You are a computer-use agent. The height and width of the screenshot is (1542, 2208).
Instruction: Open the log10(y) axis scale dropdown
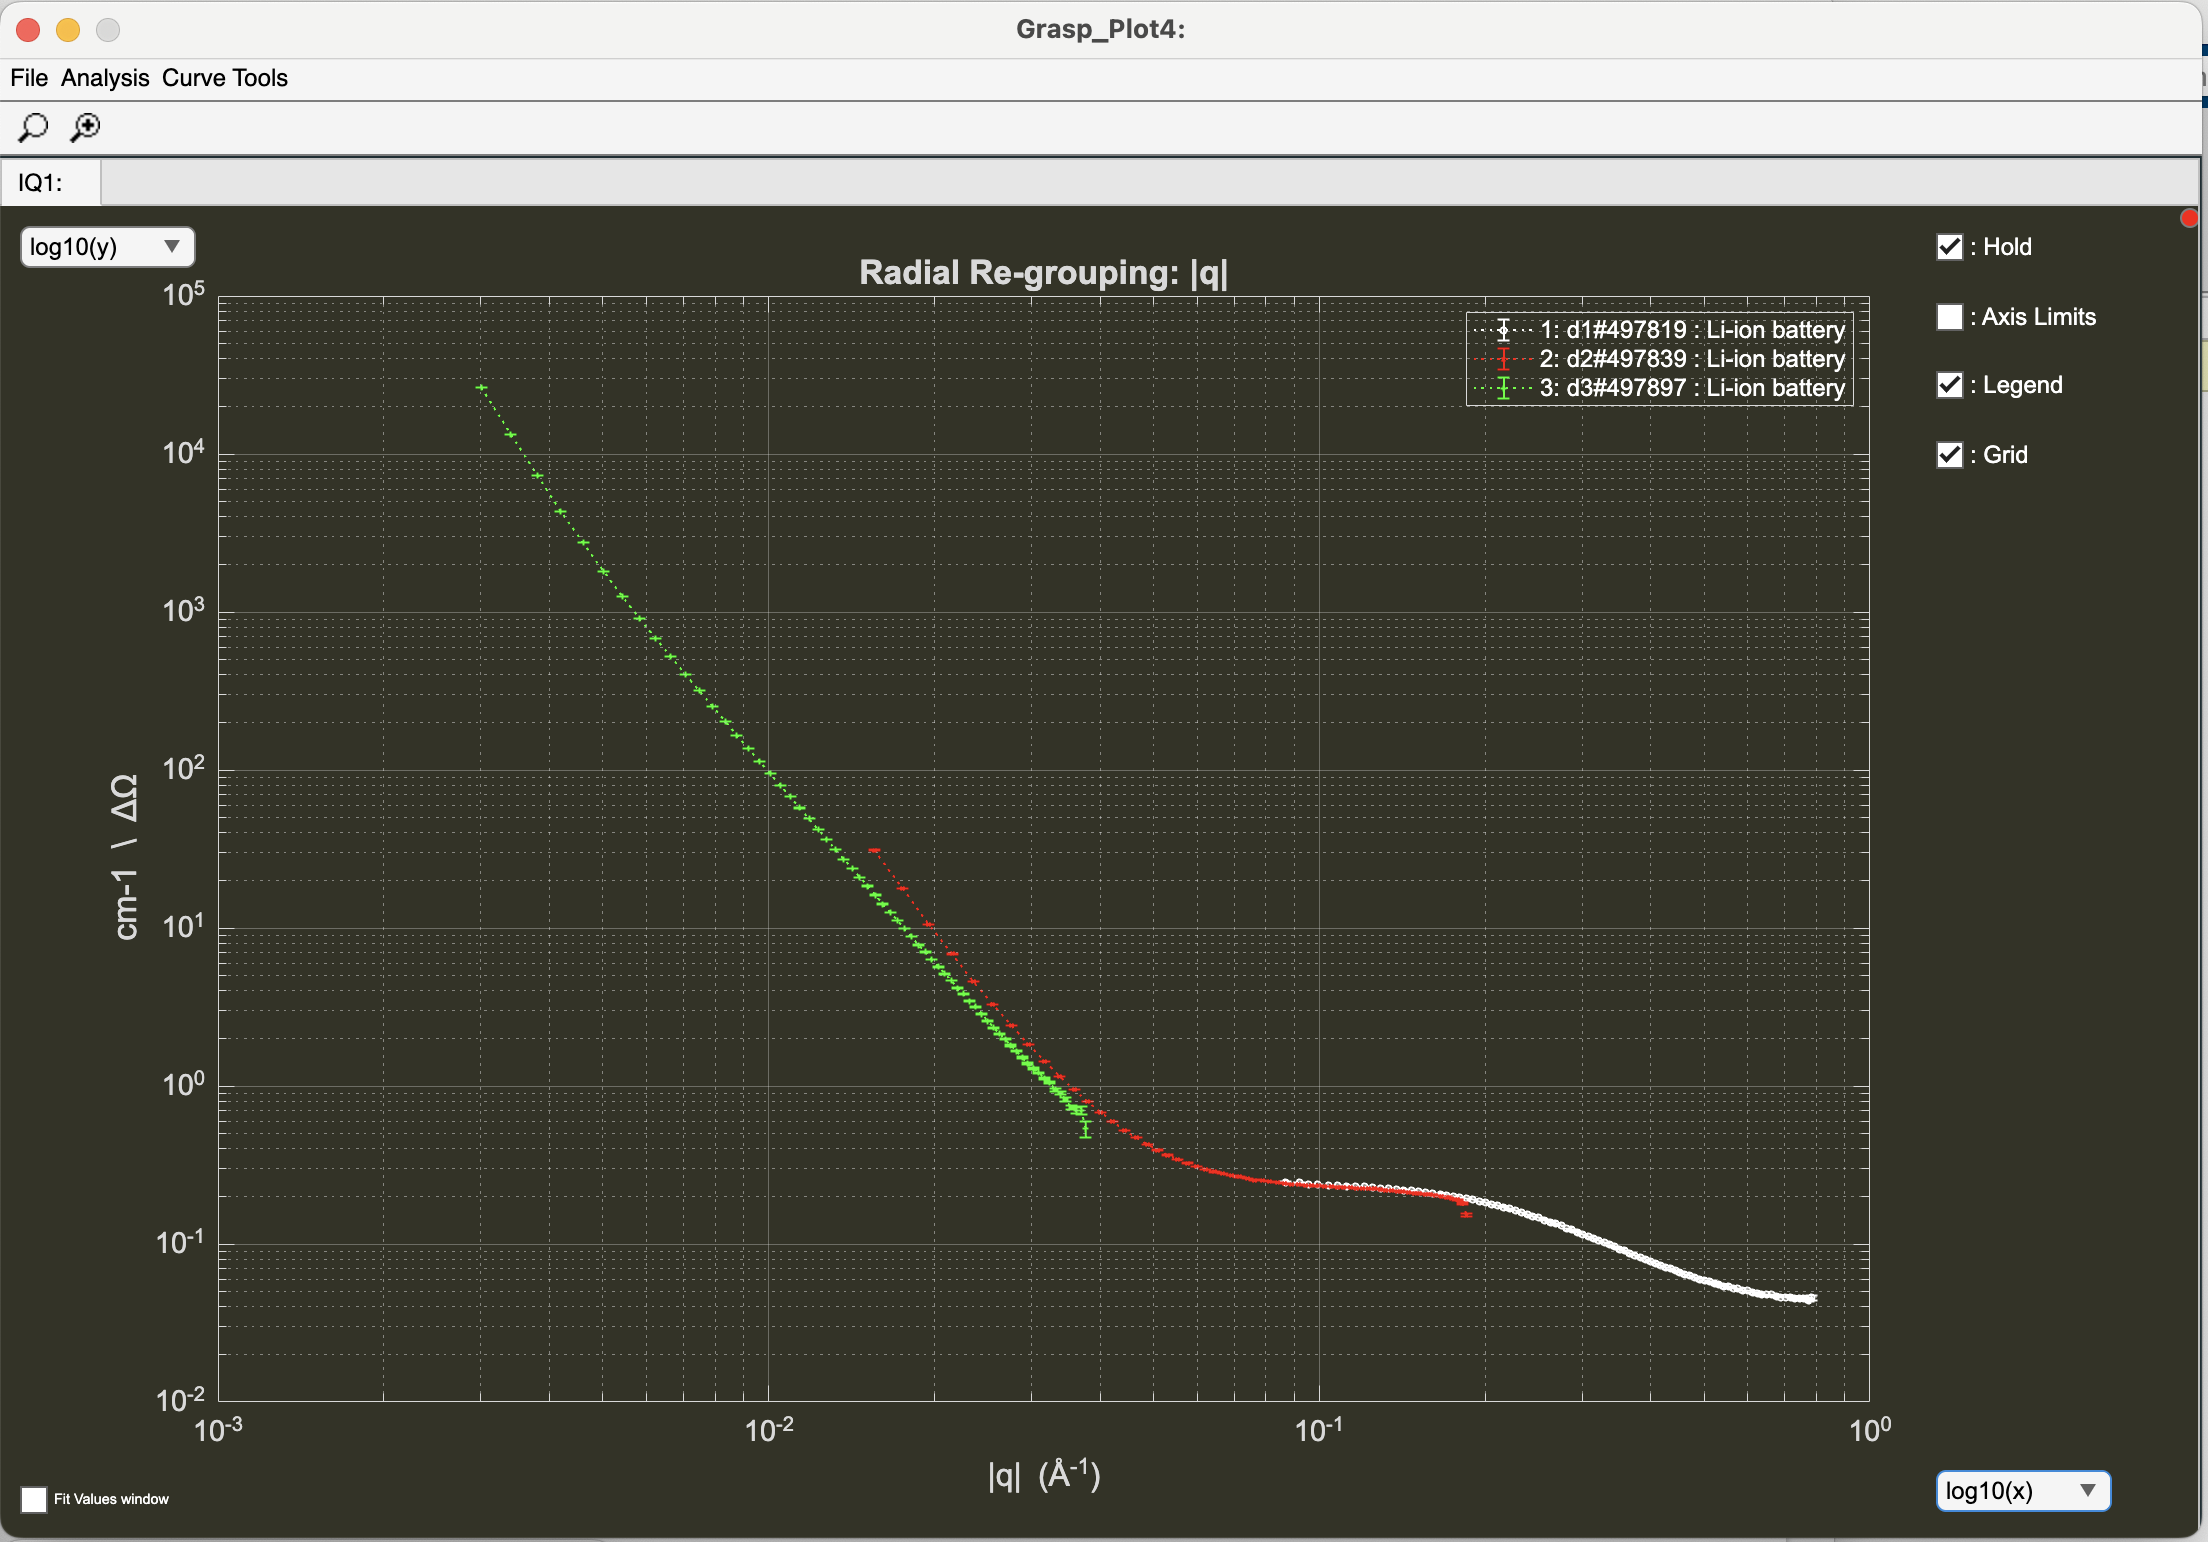click(106, 247)
